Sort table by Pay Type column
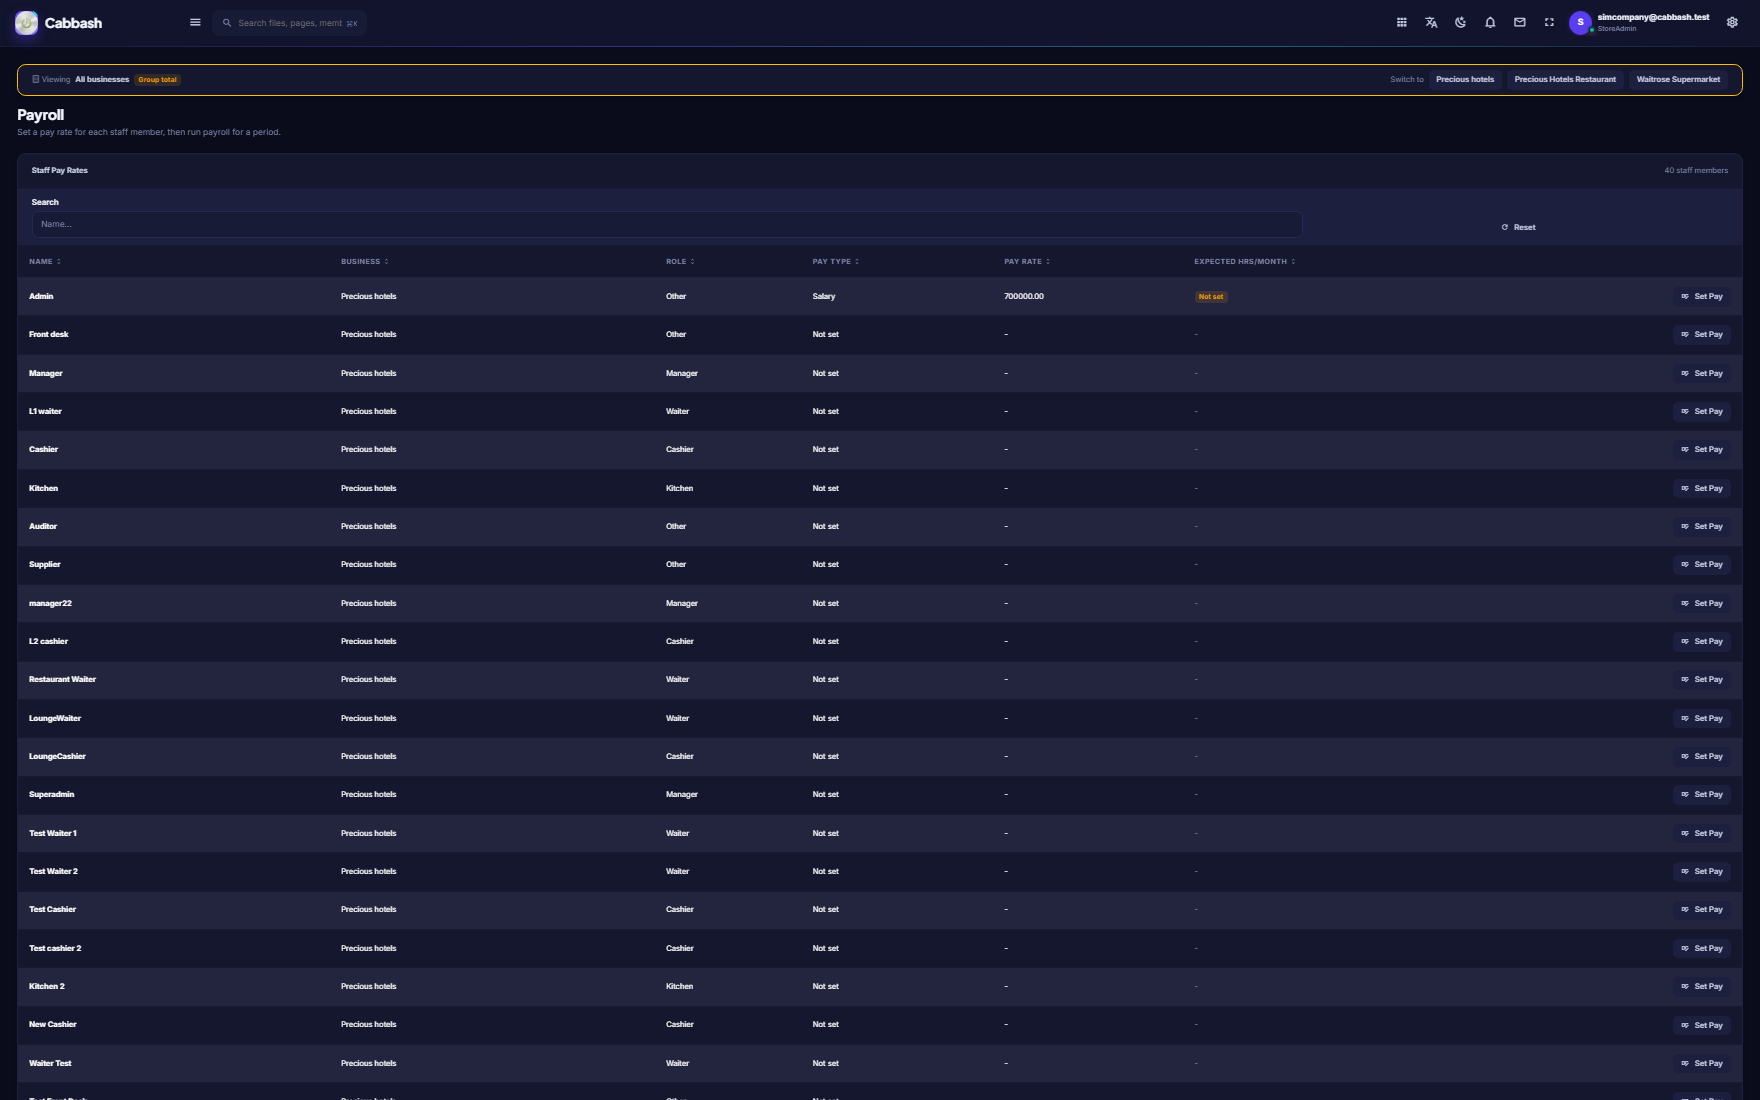Screen dimensions: 1760x1100 coord(835,262)
